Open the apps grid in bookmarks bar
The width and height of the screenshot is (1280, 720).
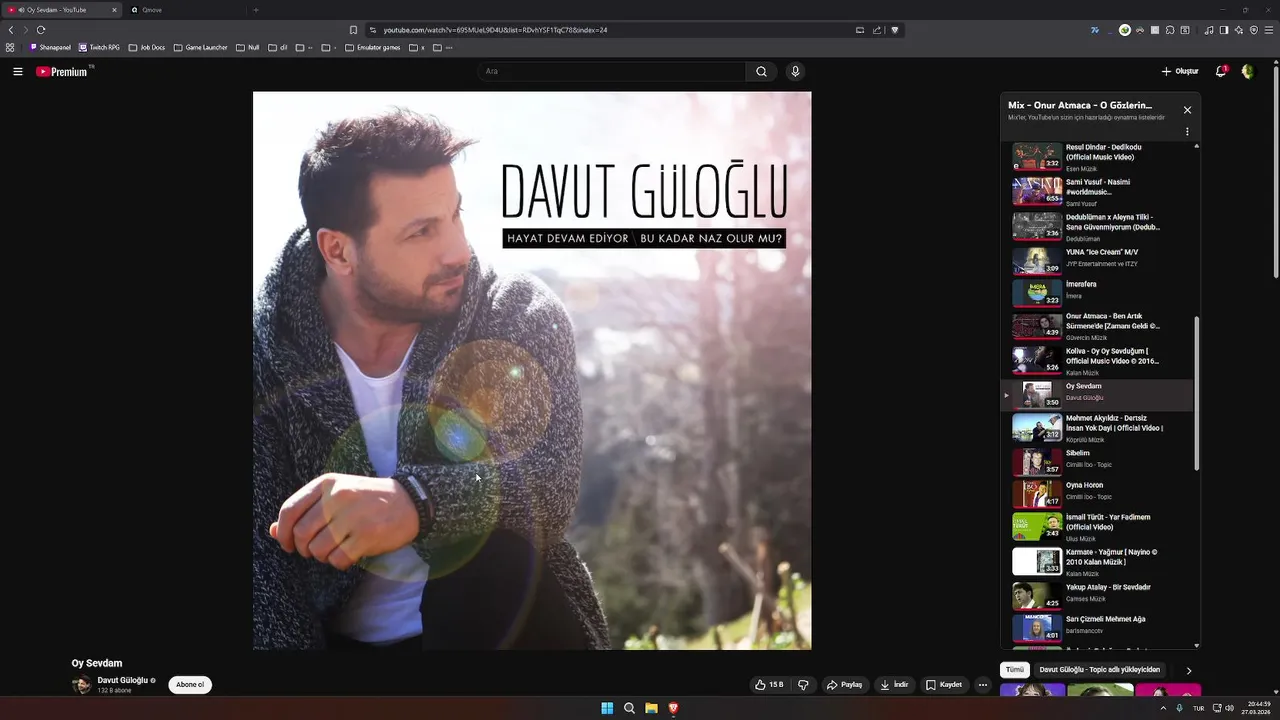click(x=10, y=47)
